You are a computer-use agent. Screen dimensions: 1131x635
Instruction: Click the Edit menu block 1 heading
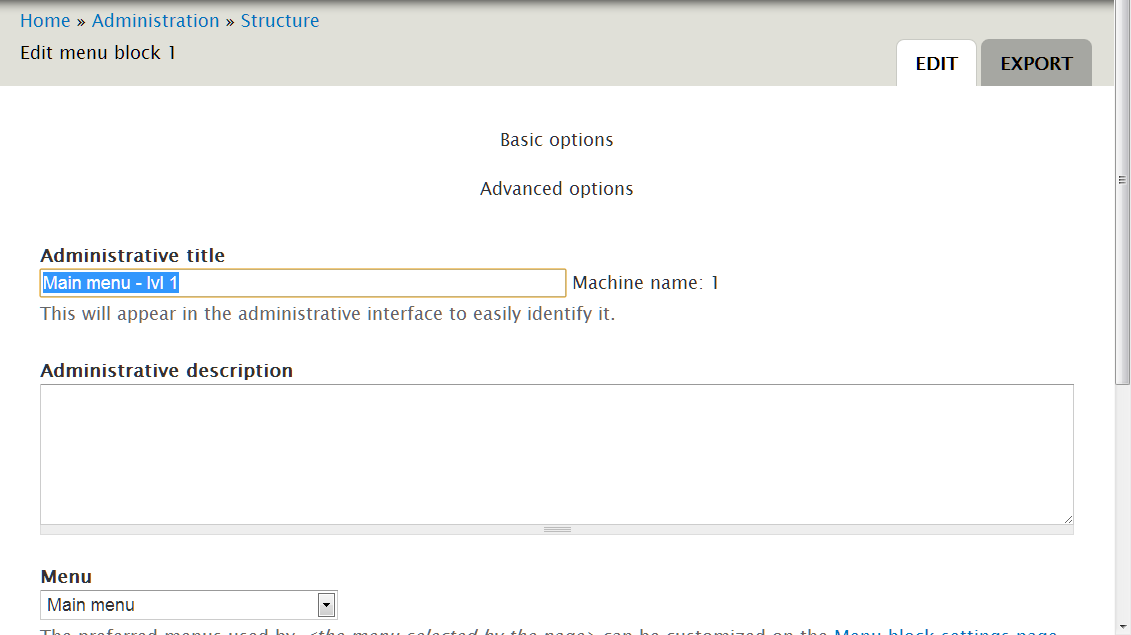(x=97, y=52)
